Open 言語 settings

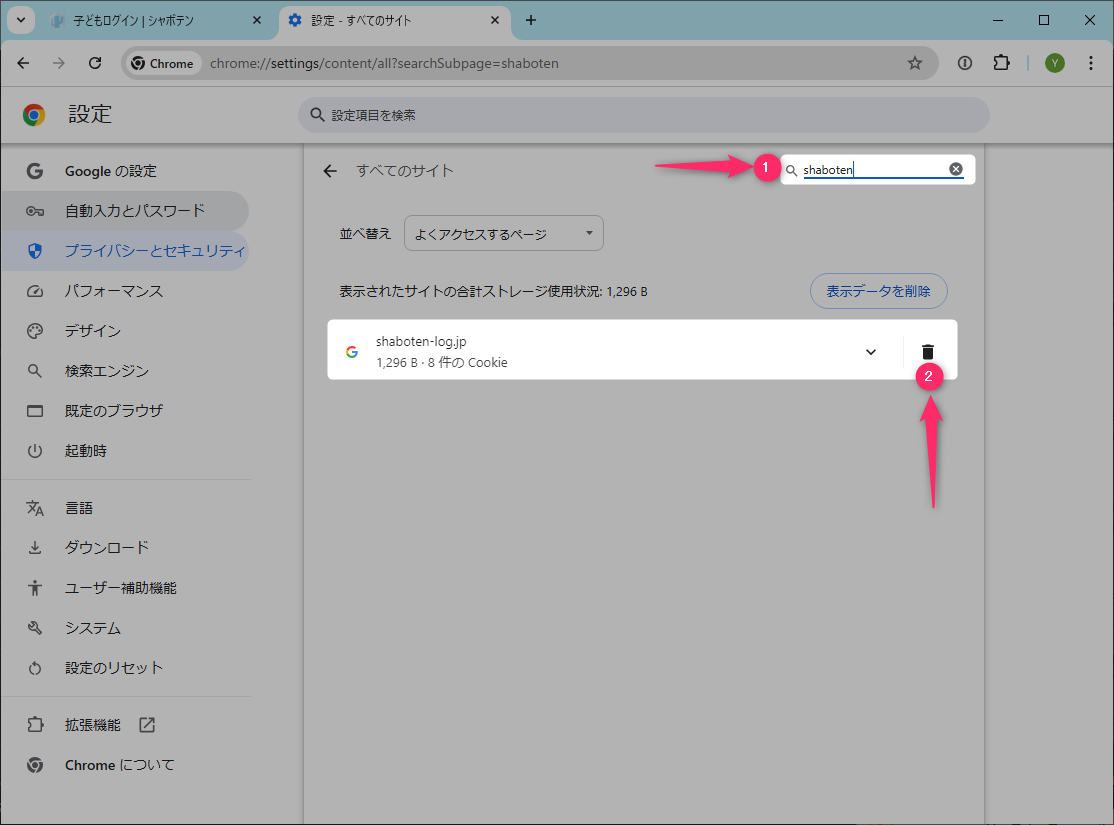pos(78,508)
